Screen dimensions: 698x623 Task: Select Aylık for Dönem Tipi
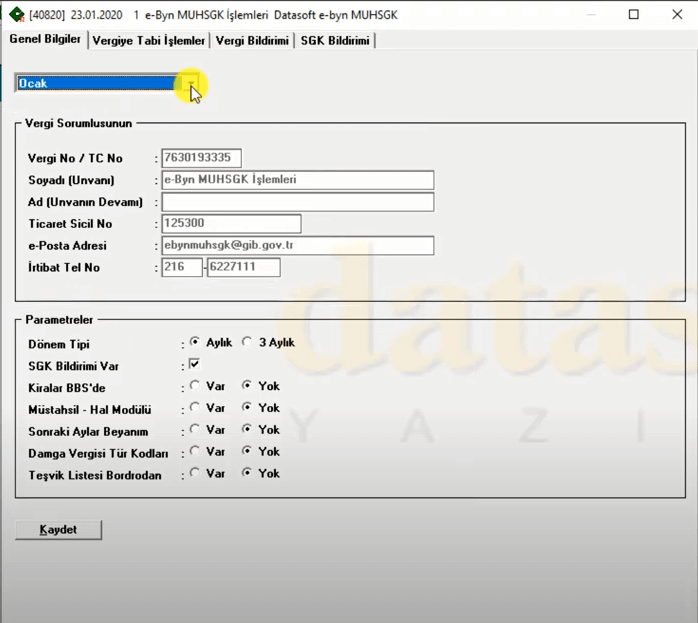point(195,342)
